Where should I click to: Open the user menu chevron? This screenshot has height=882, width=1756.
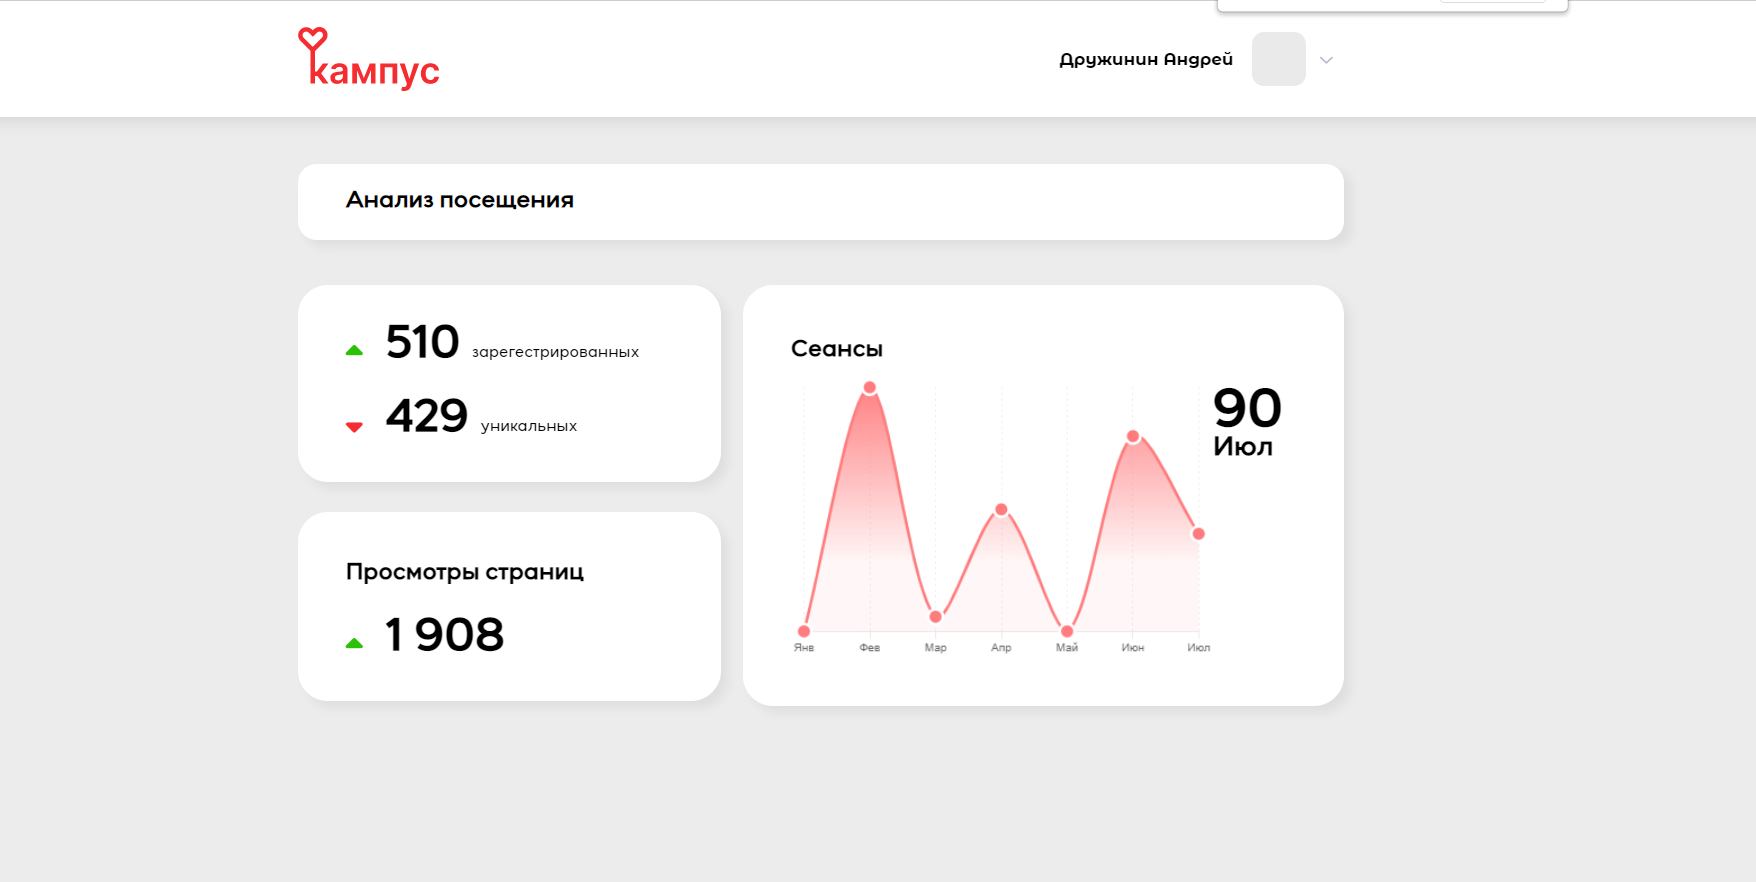click(1326, 60)
